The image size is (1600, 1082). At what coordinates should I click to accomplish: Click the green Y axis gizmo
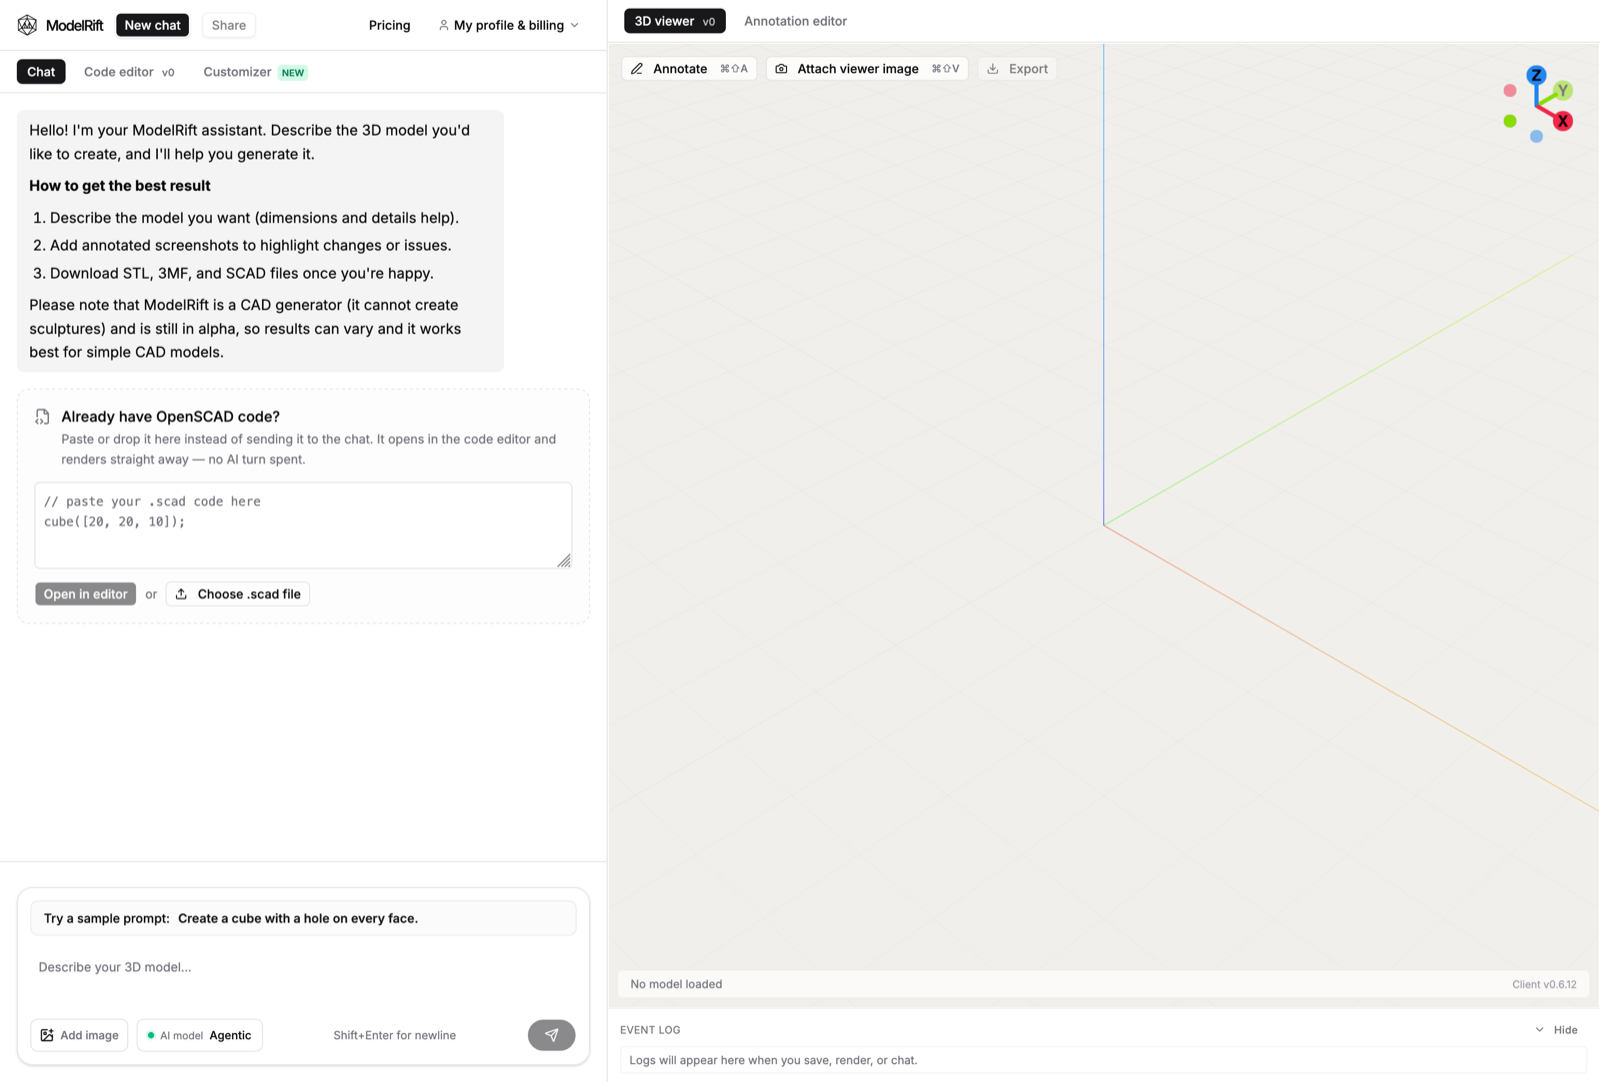click(x=1563, y=90)
